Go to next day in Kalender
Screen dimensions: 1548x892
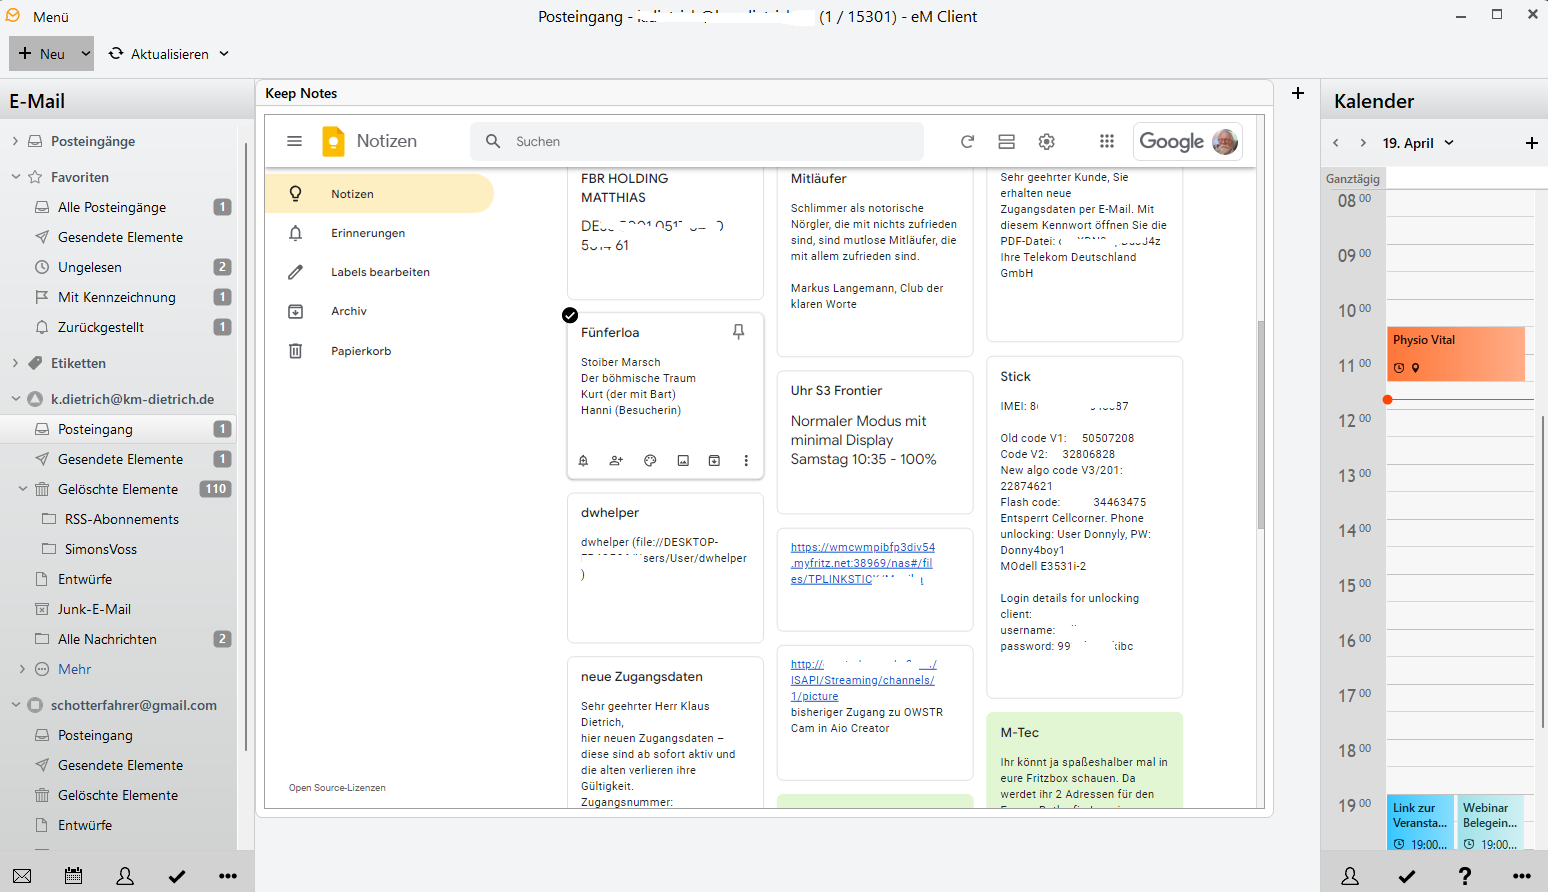coord(1363,143)
